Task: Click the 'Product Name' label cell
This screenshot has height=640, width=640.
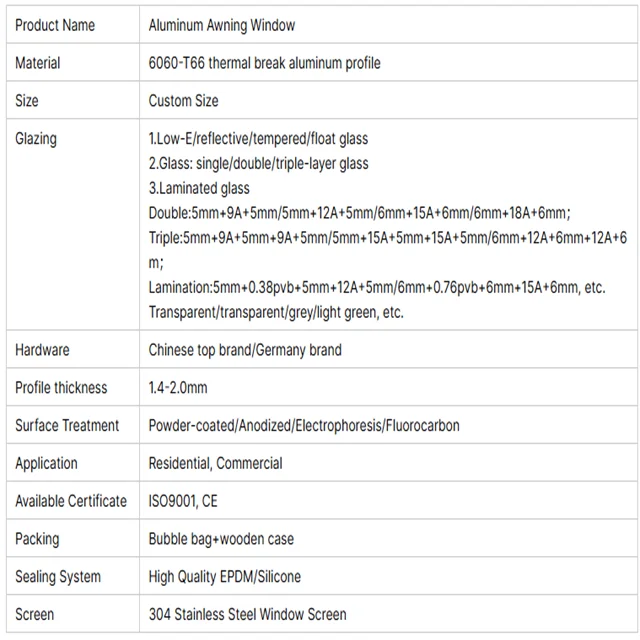Action: (x=55, y=25)
